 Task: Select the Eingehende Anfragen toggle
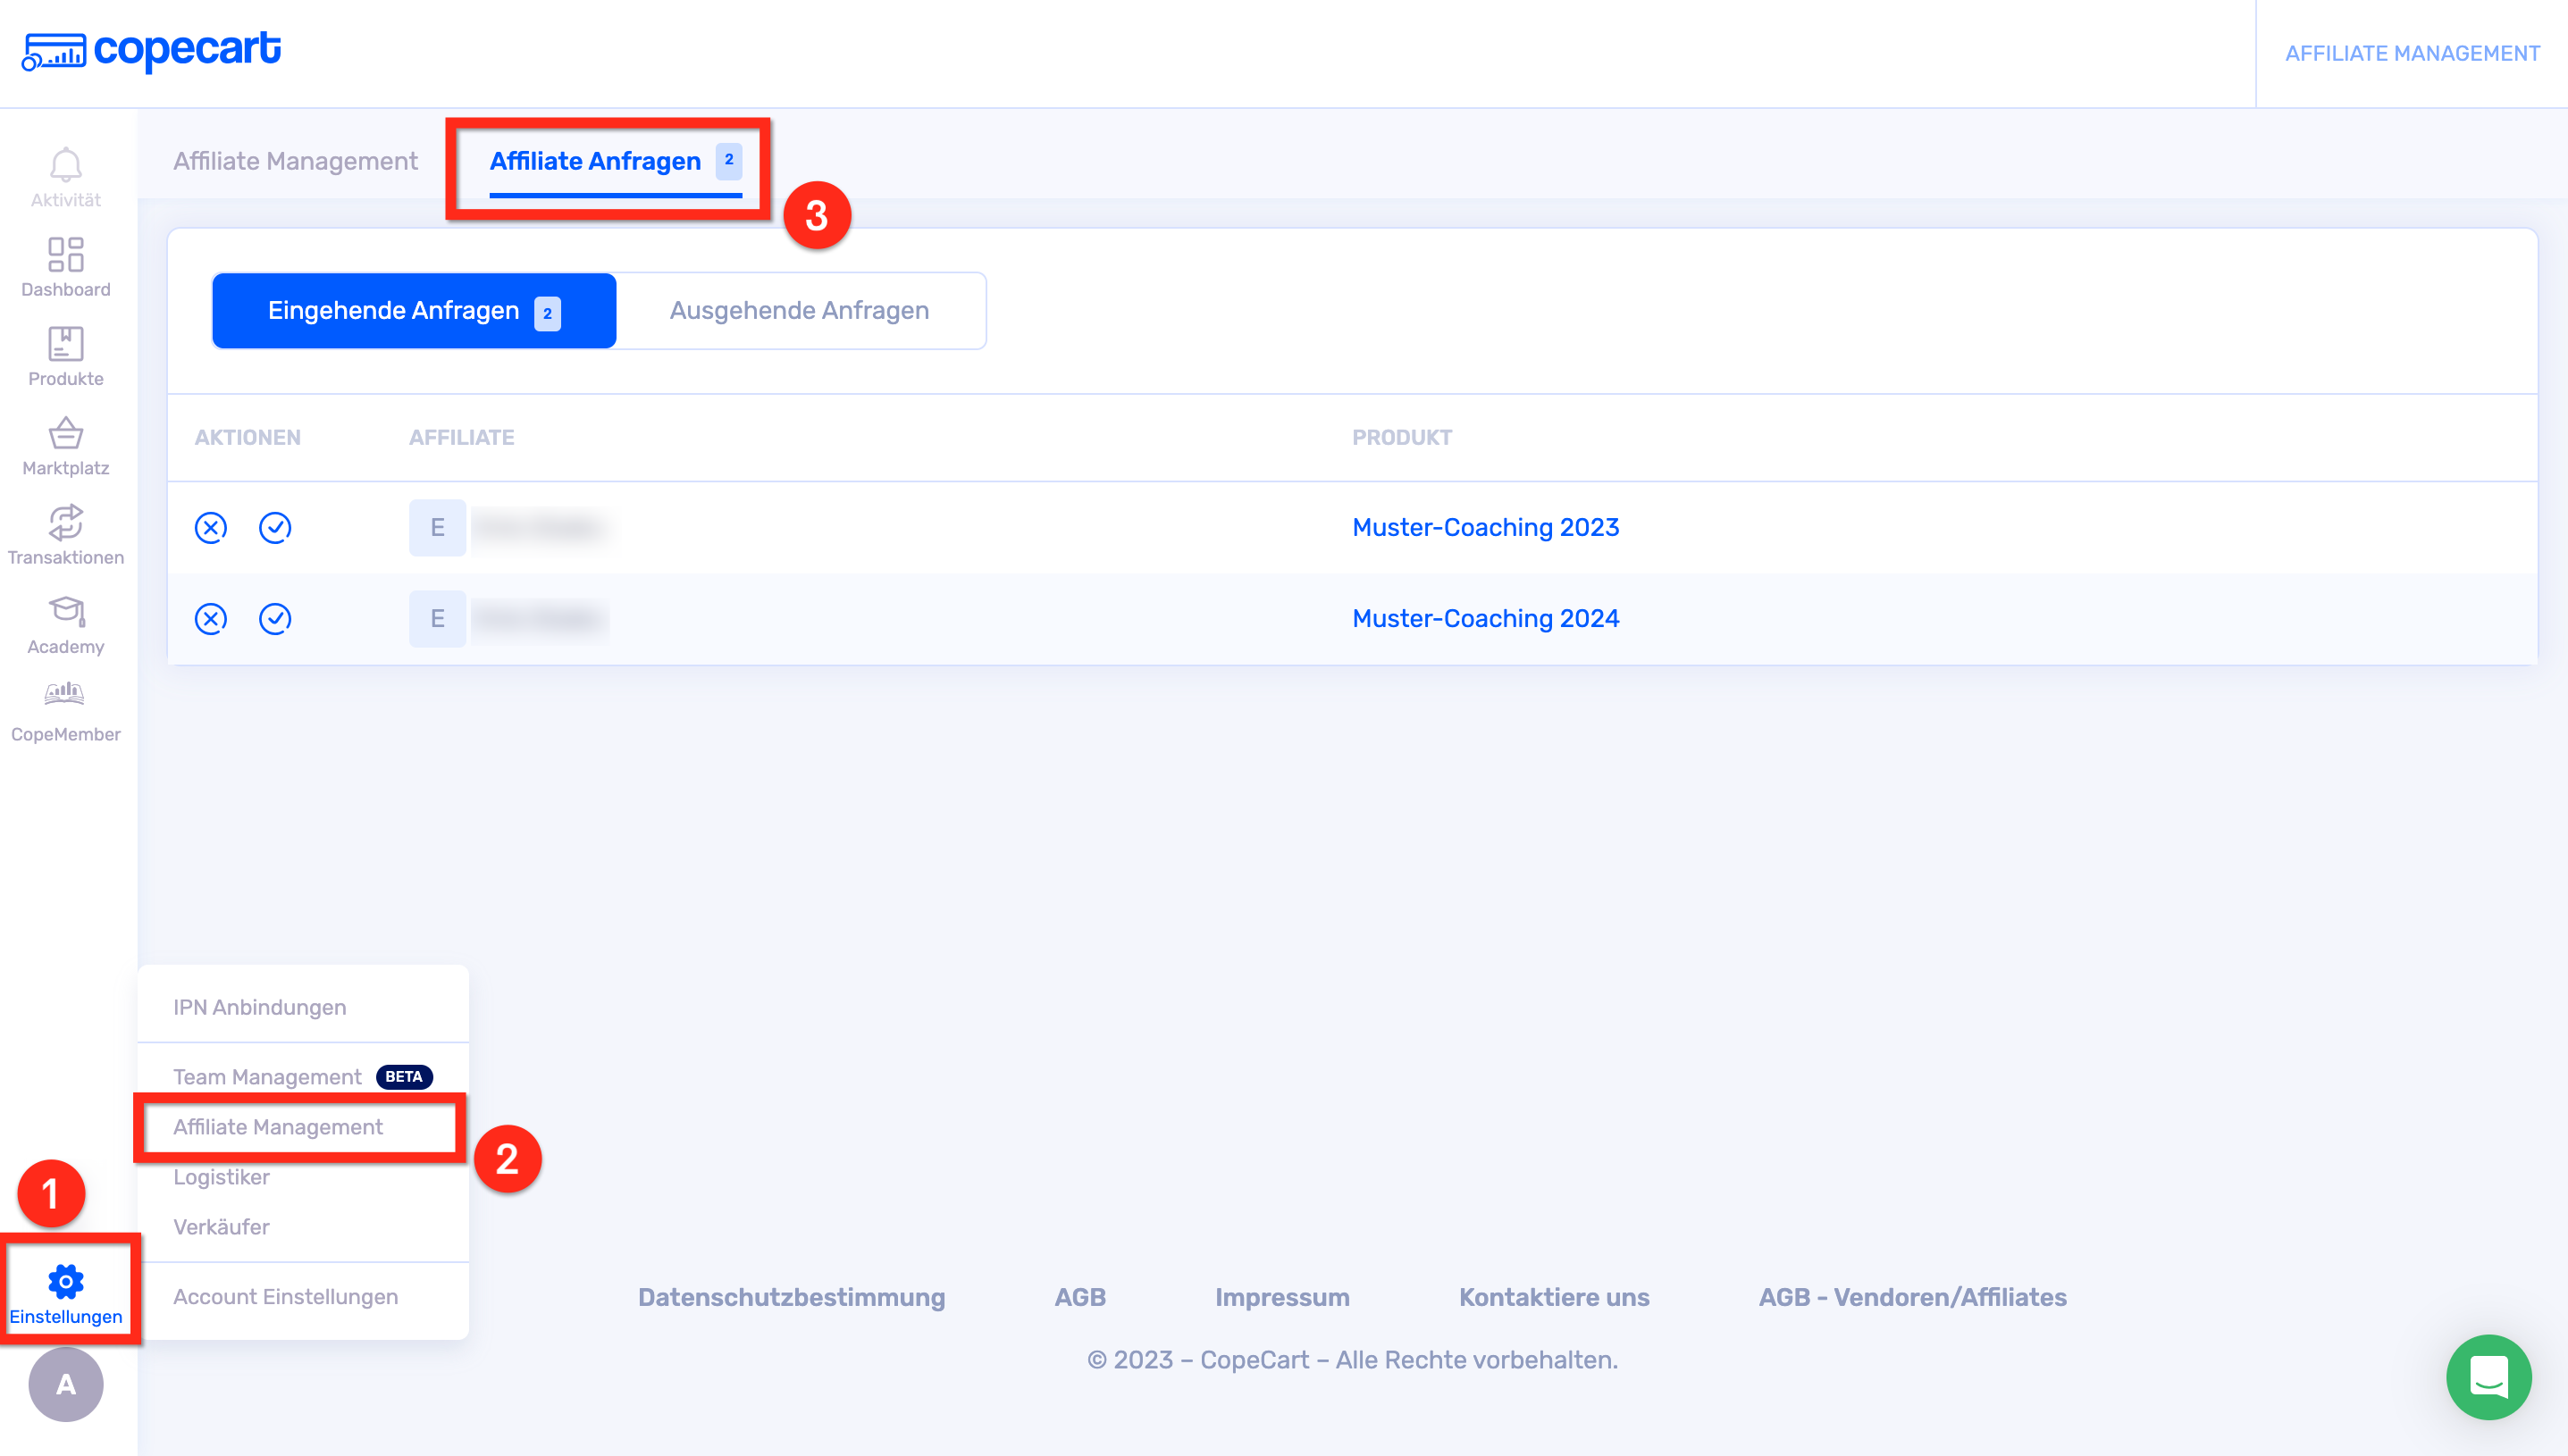[x=414, y=311]
